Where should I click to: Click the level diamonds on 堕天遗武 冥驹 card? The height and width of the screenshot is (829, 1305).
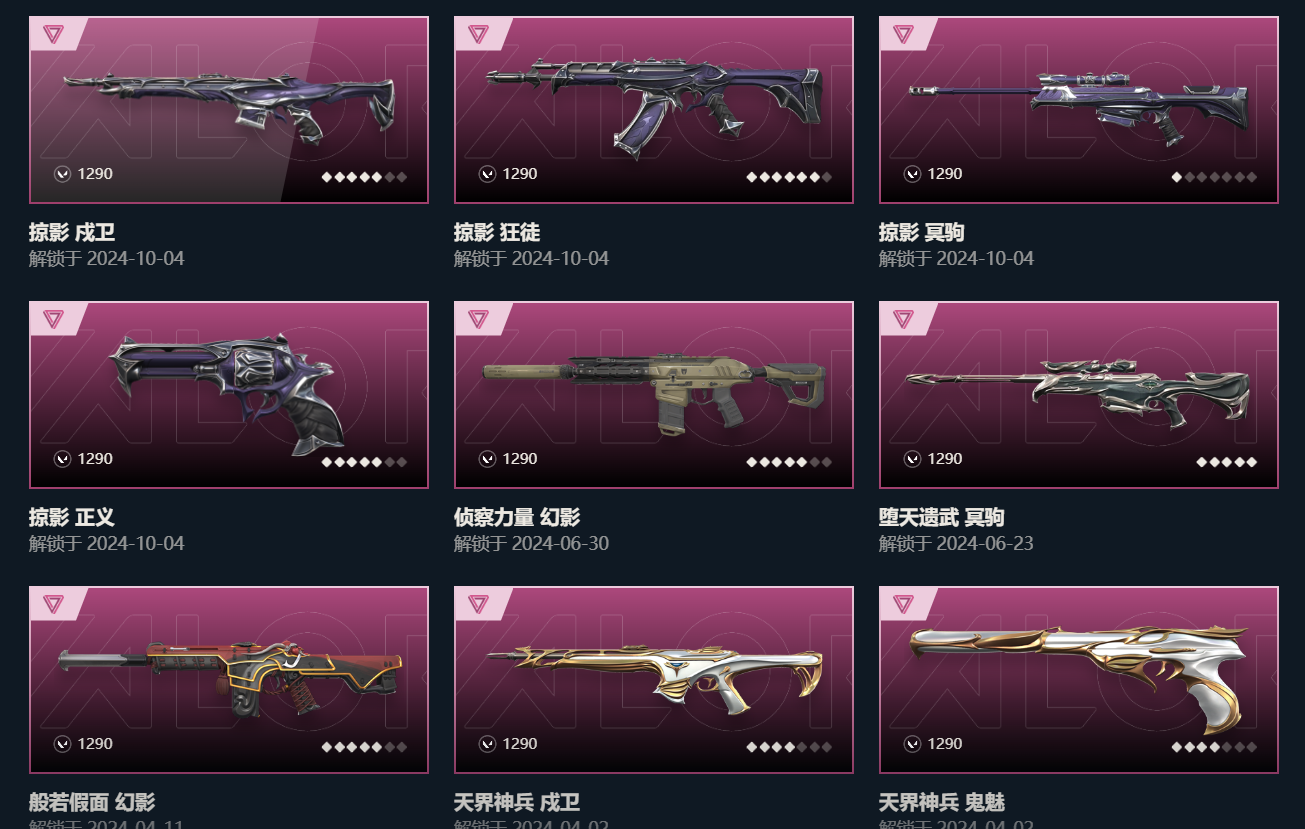coord(1226,462)
